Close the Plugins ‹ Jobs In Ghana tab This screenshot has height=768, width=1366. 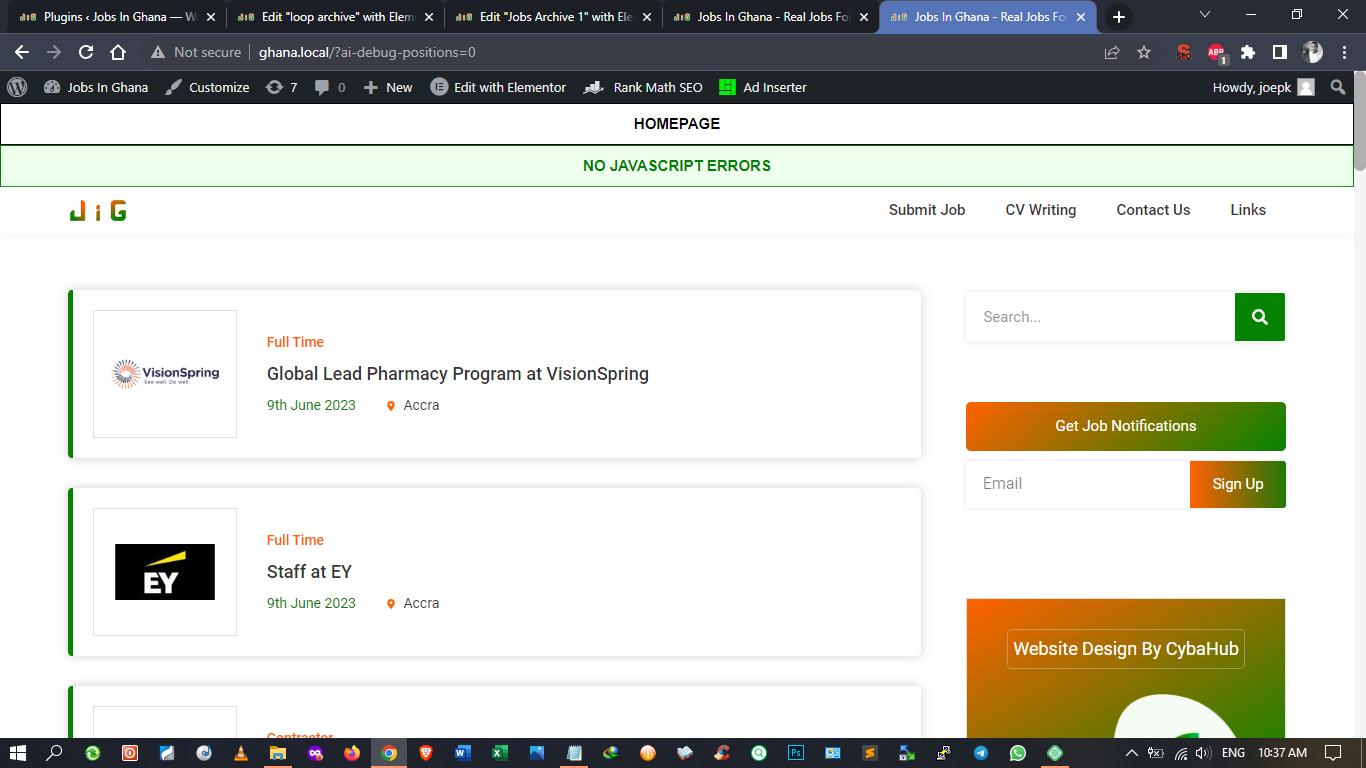tap(211, 17)
